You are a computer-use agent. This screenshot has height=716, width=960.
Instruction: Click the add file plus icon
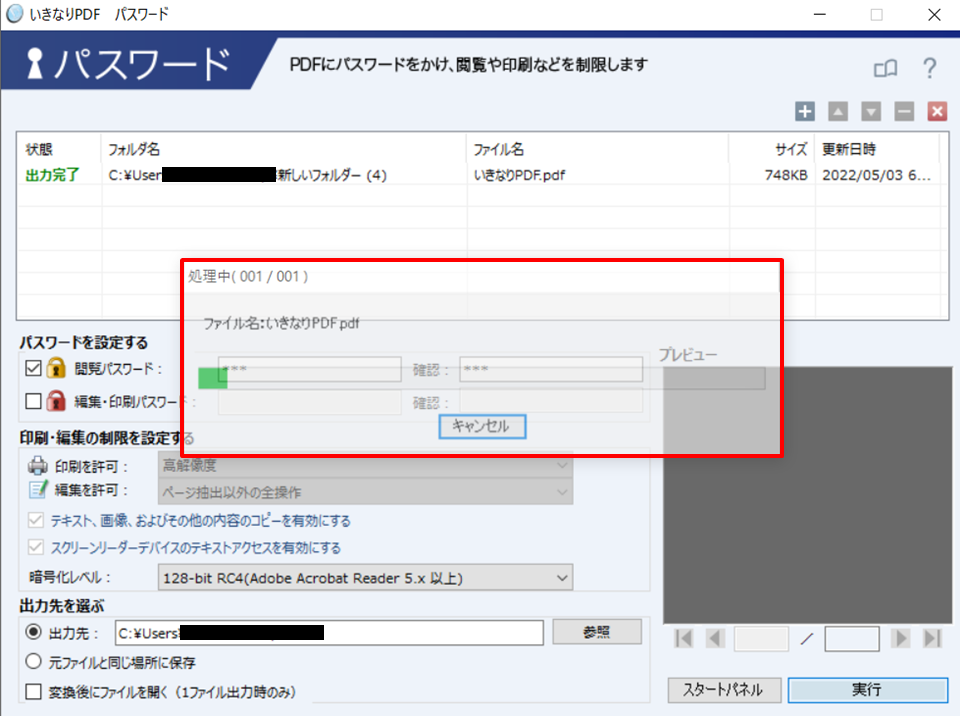804,111
